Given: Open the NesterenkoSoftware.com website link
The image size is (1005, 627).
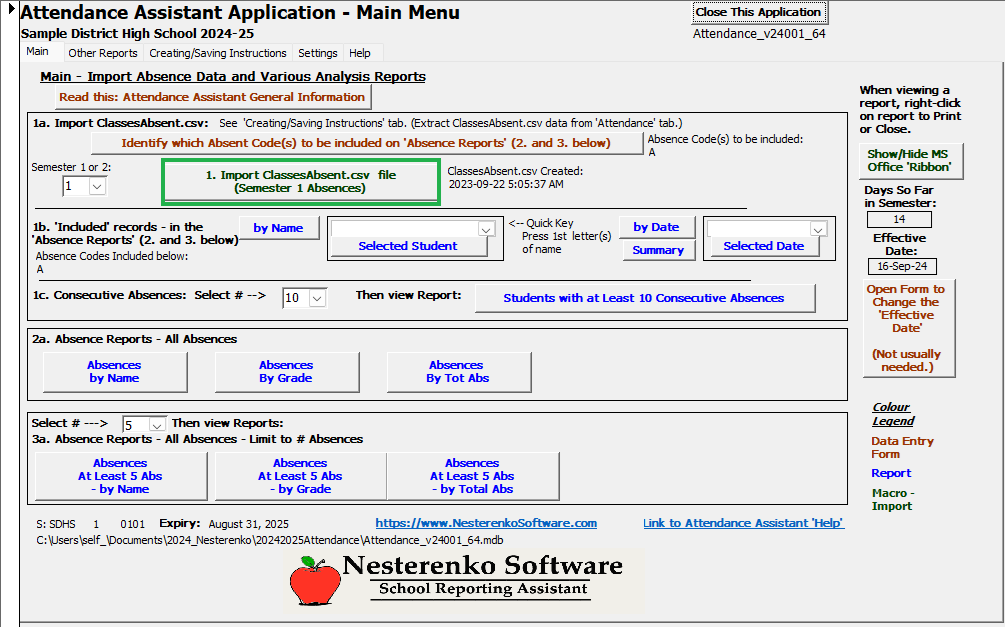Looking at the screenshot, I should point(486,523).
